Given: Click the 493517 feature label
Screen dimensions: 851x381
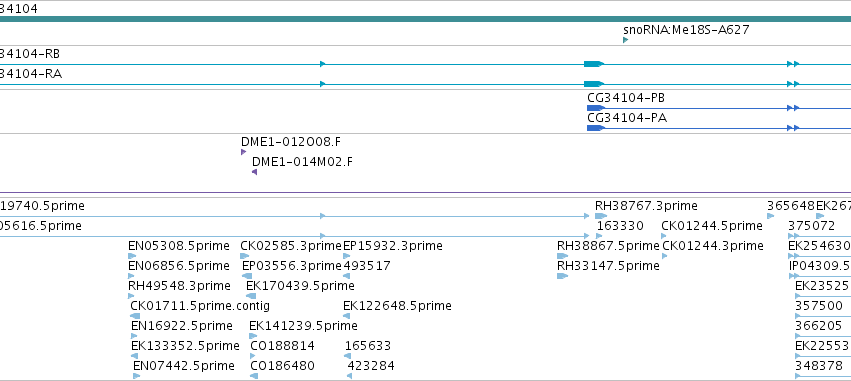Looking at the screenshot, I should coord(367,266).
